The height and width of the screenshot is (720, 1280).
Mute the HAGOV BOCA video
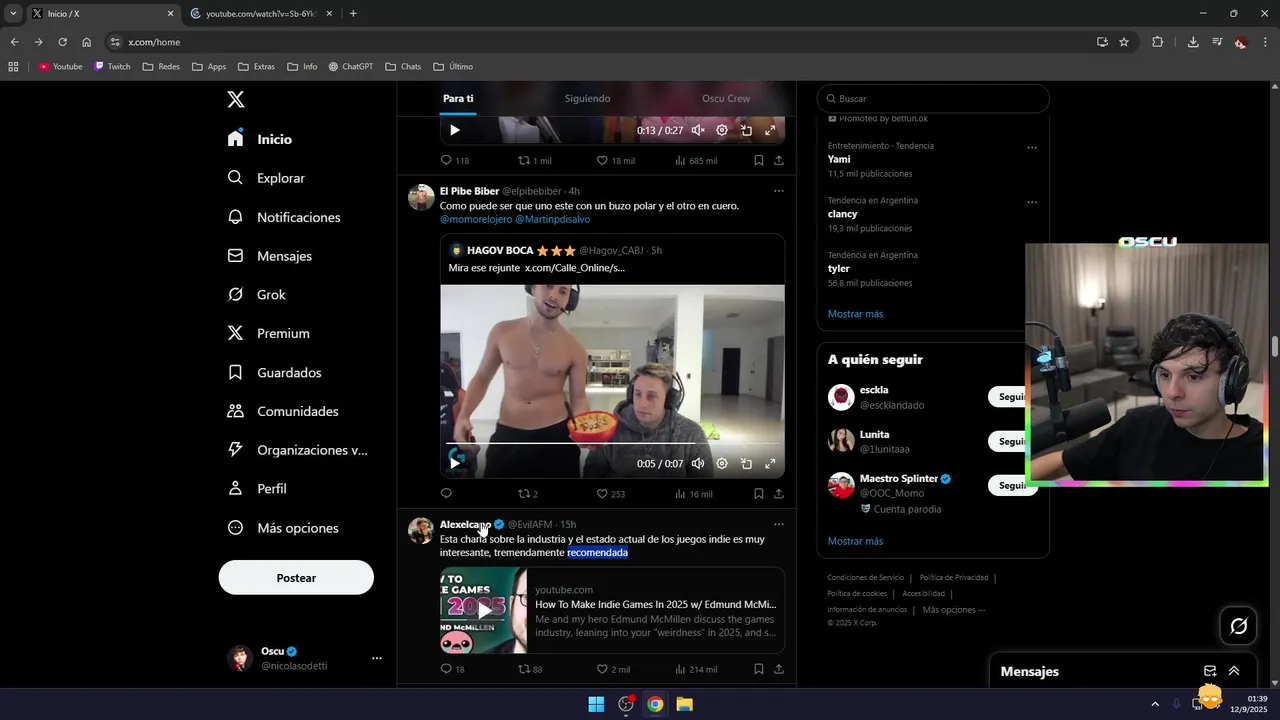point(698,463)
